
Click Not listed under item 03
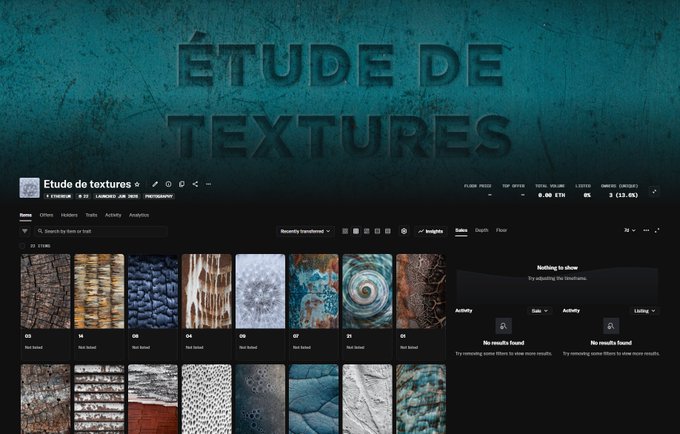(x=33, y=347)
